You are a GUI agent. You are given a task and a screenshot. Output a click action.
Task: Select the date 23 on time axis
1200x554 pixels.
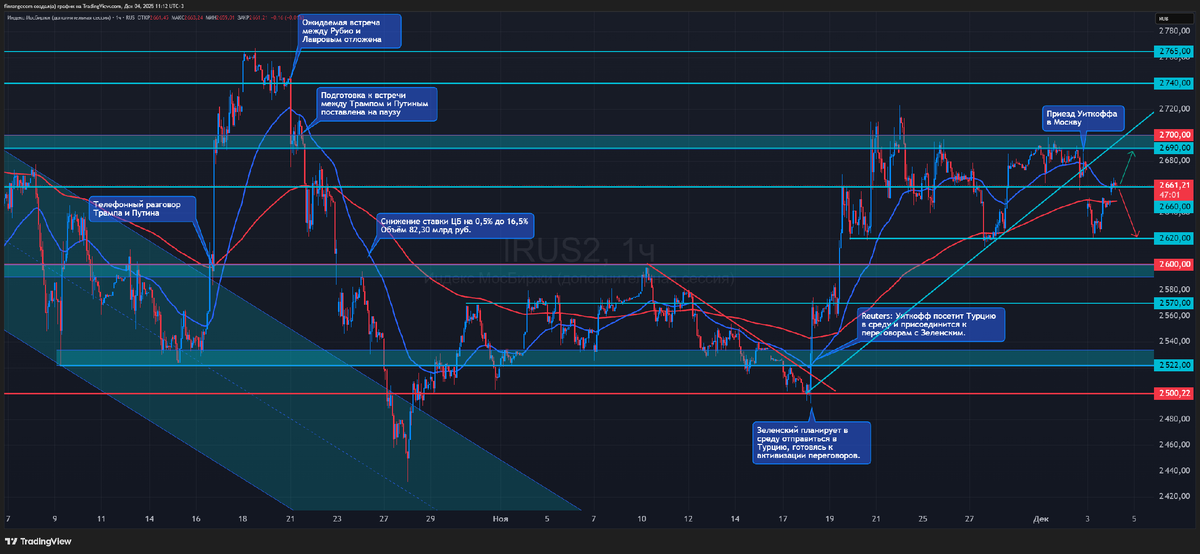337,520
